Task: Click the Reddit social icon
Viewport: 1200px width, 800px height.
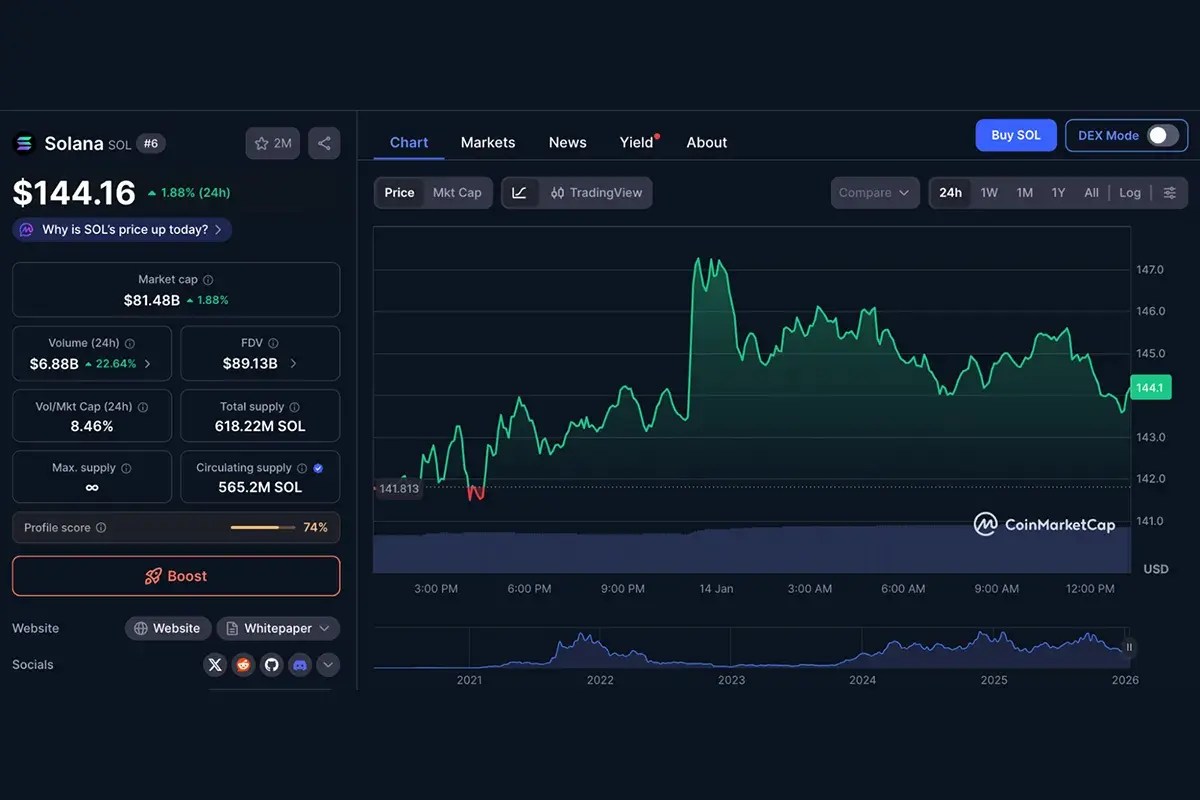Action: [243, 664]
